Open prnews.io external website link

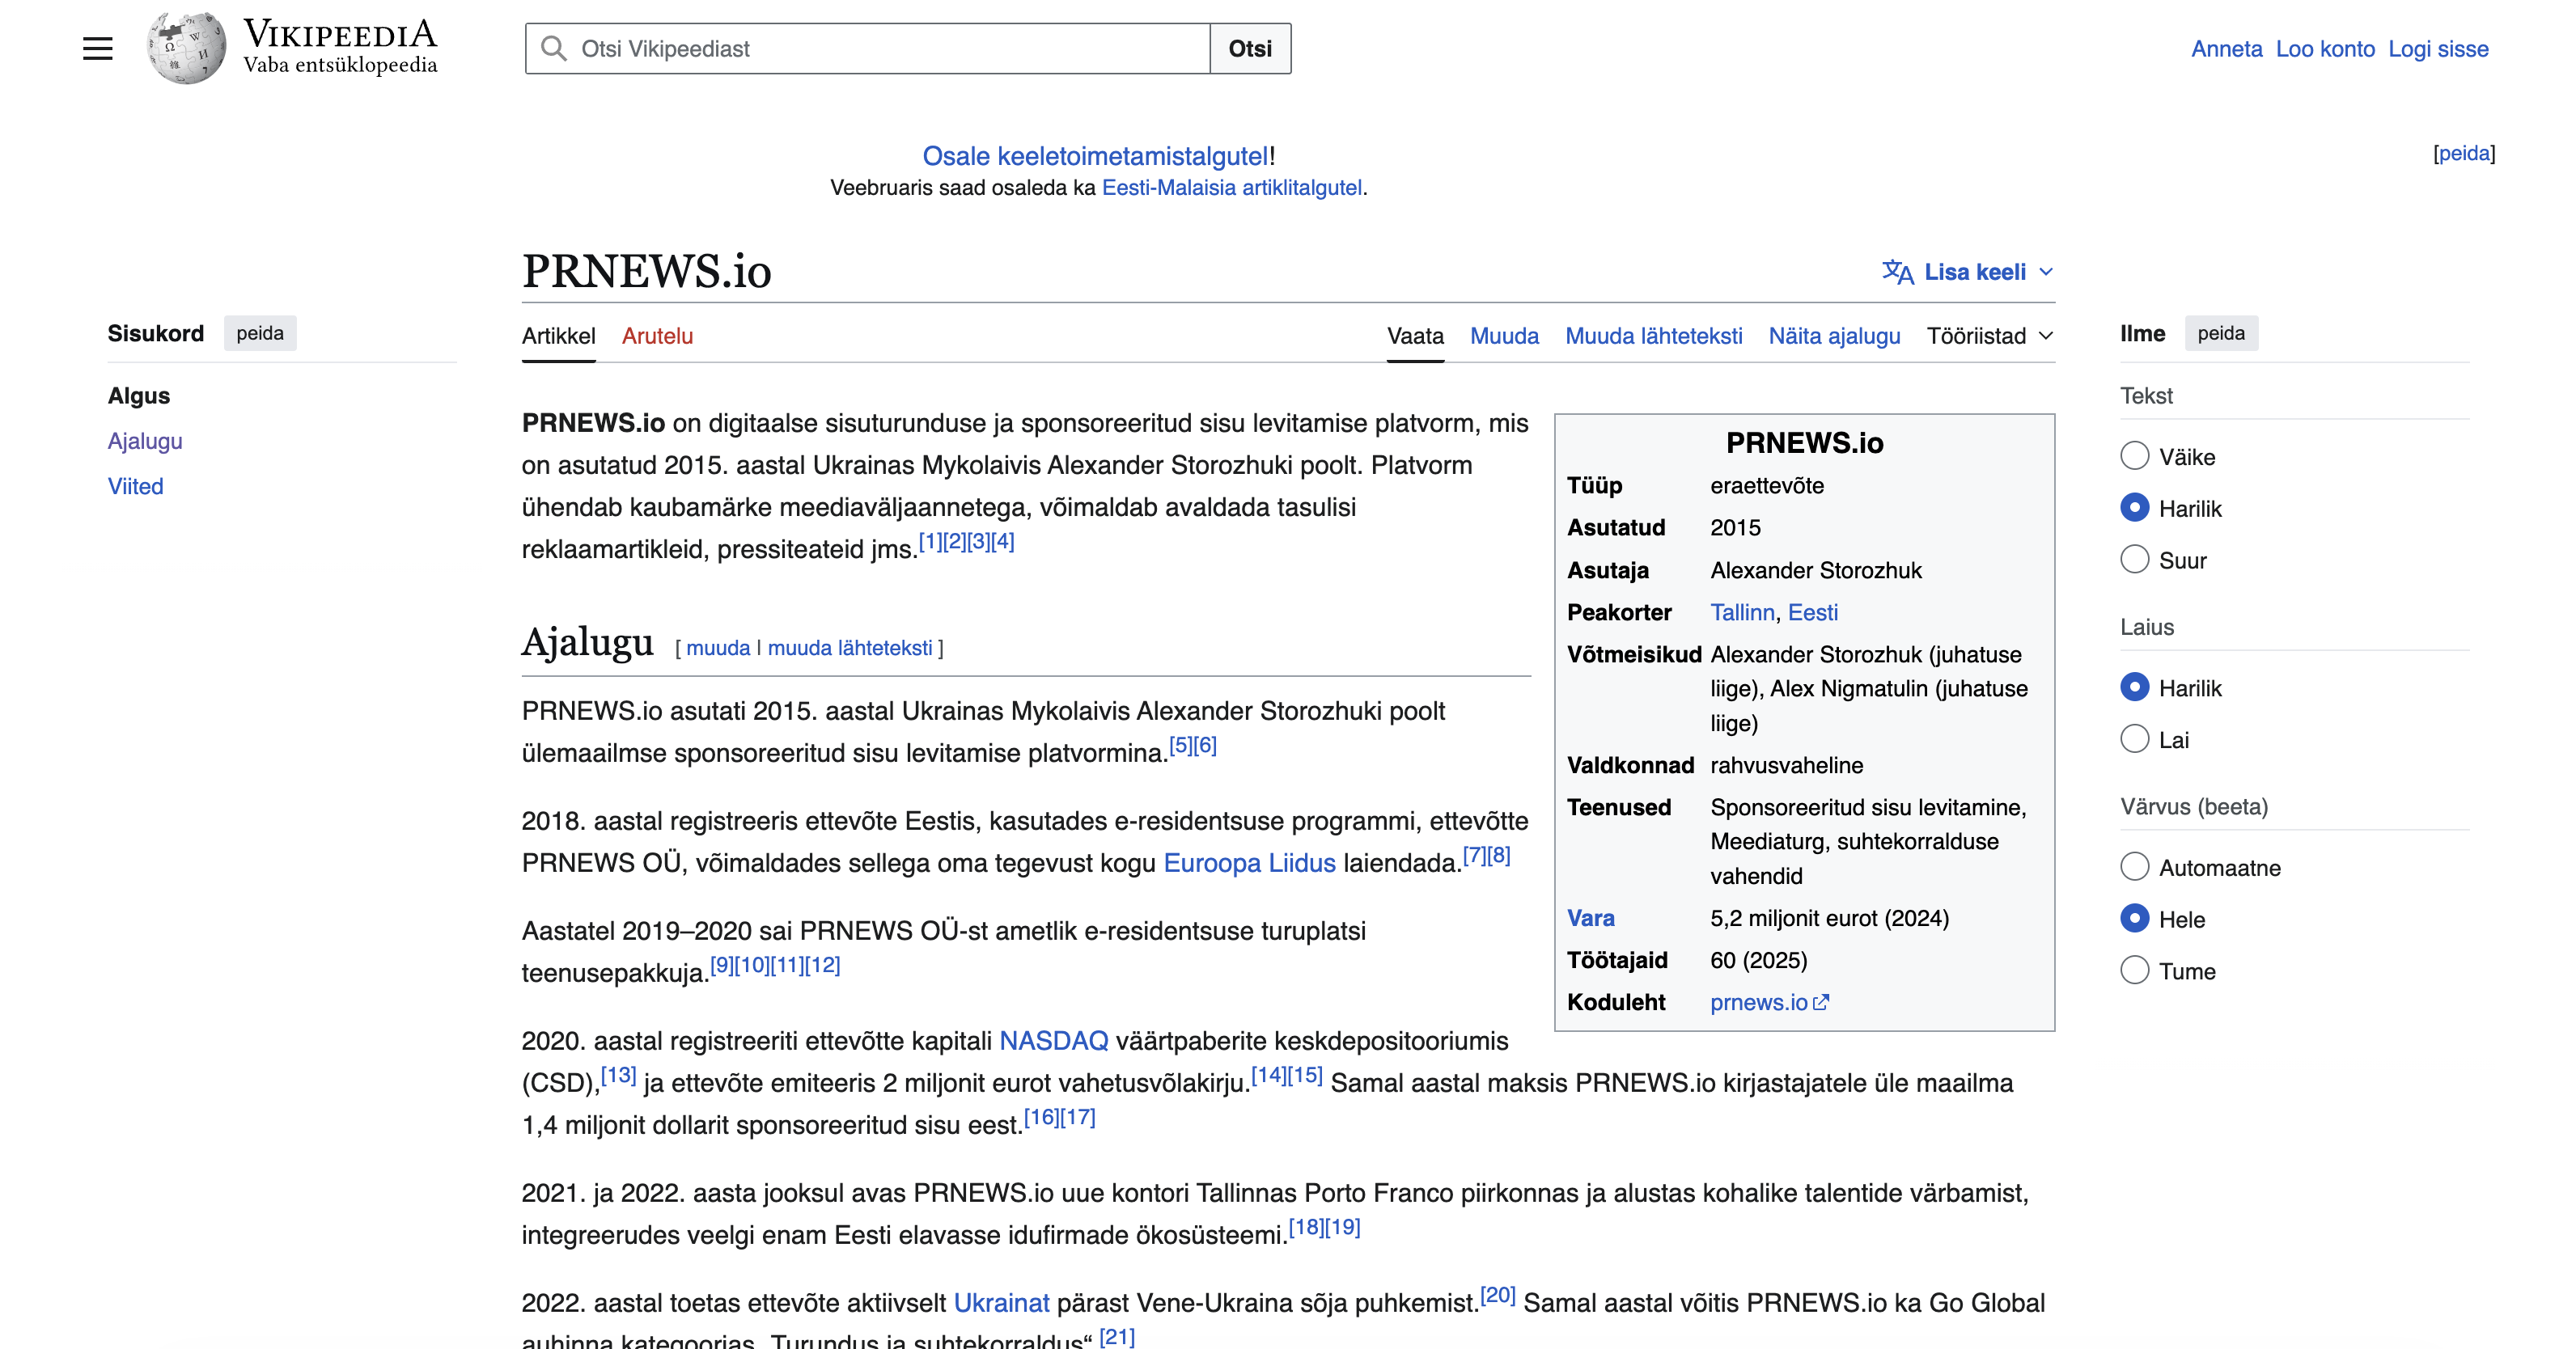coord(1768,1002)
